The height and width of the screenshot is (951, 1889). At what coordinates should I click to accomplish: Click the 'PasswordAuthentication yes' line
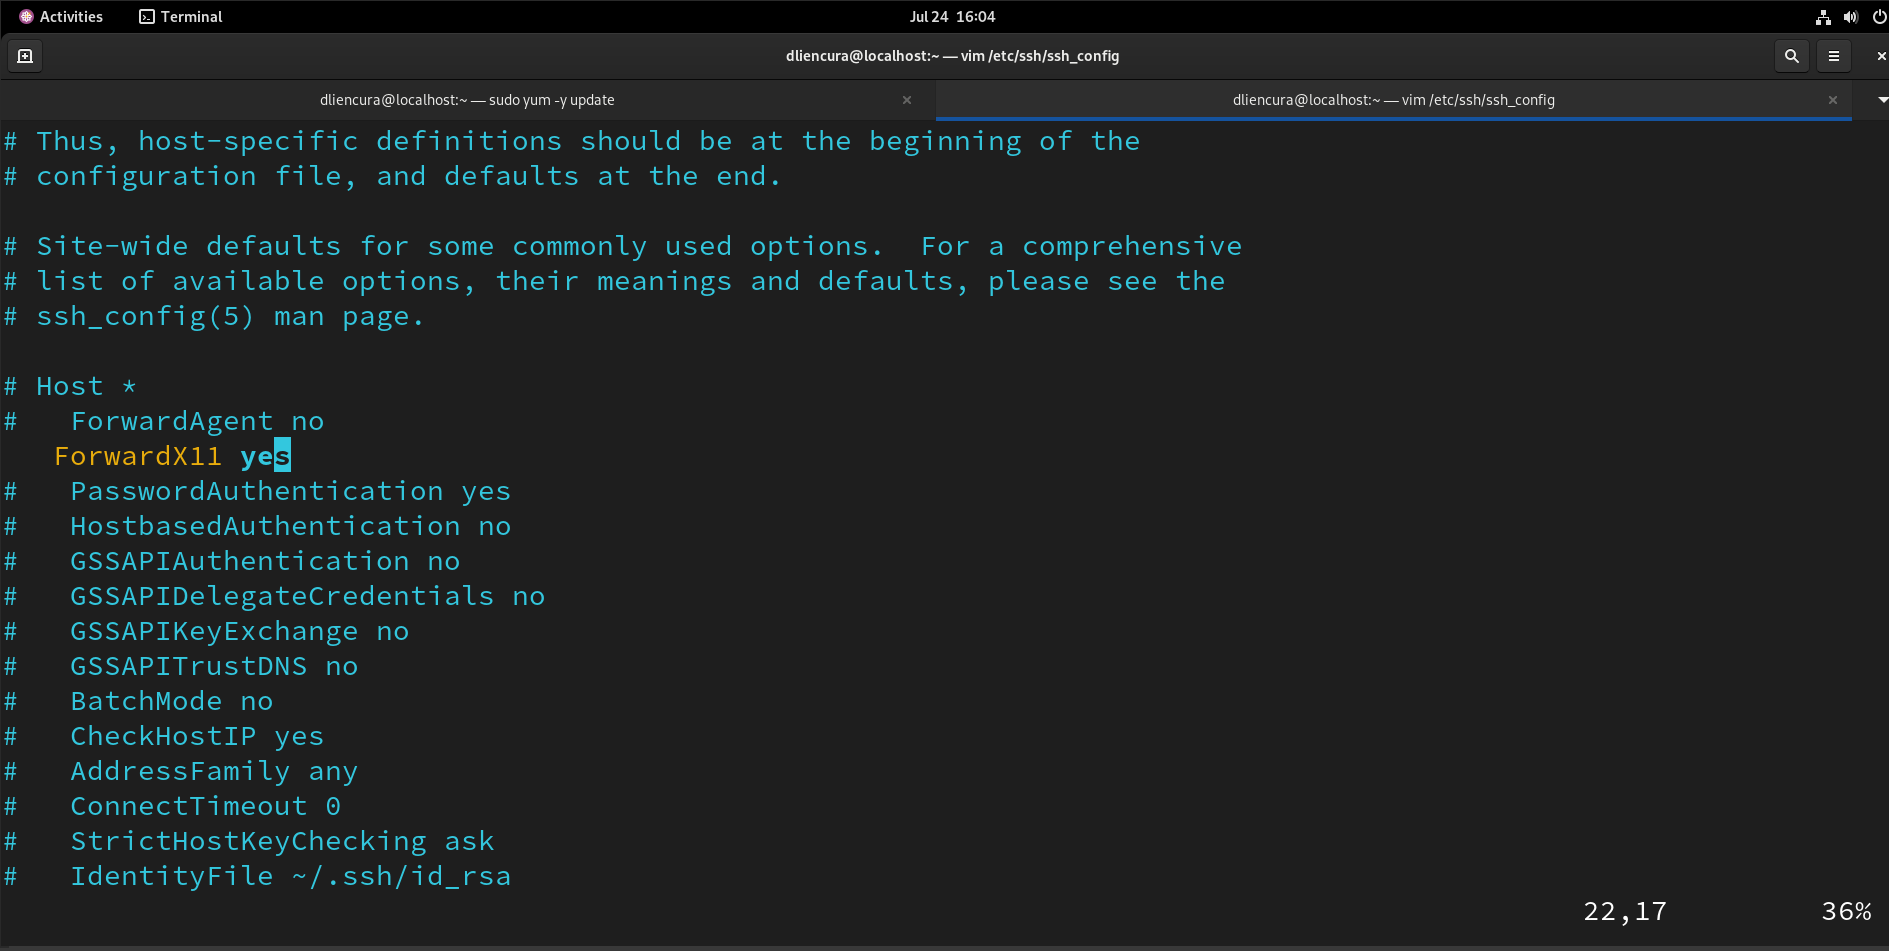290,491
